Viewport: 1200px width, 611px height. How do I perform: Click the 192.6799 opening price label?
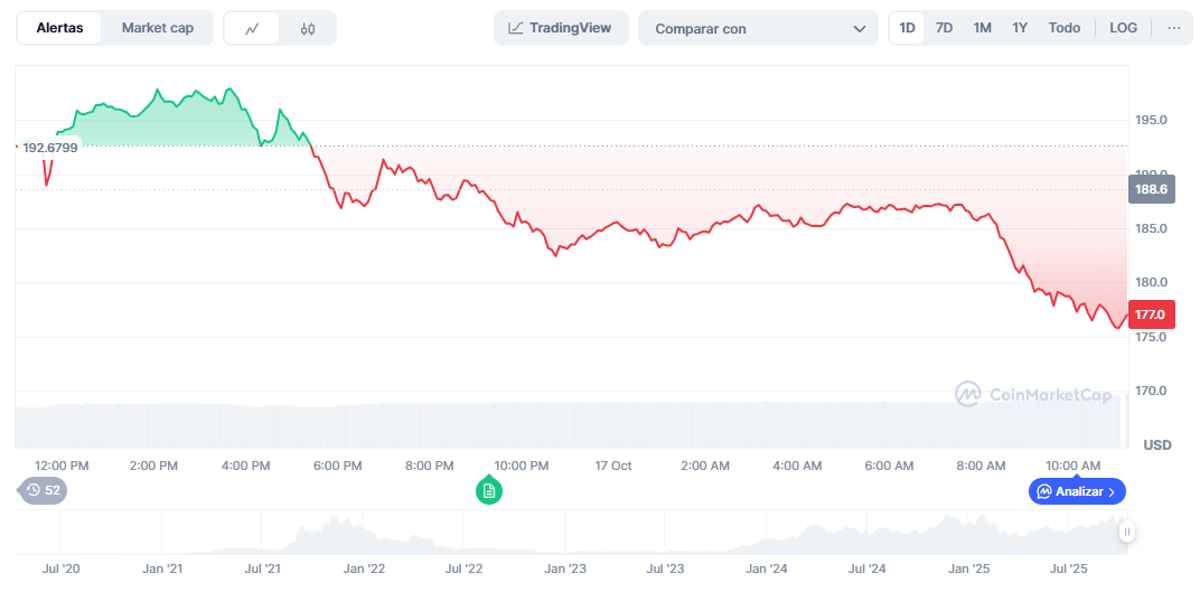tap(49, 147)
